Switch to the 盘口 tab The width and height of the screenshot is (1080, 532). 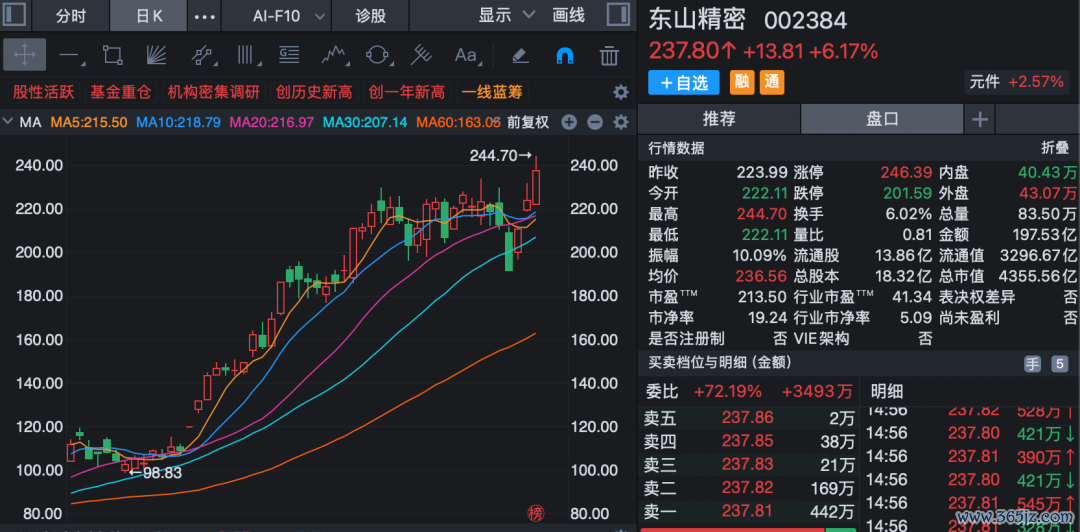coord(882,119)
